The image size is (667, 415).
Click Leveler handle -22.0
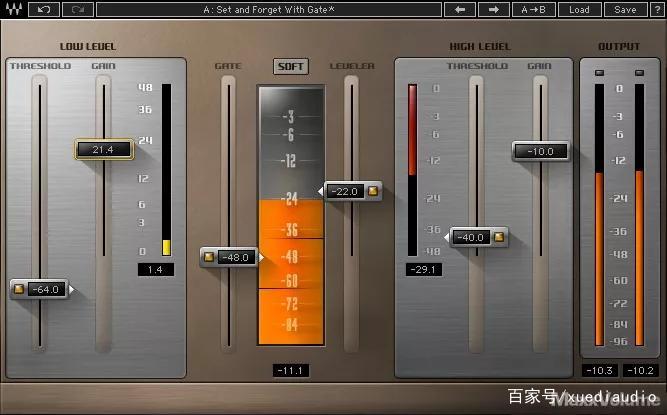click(352, 191)
